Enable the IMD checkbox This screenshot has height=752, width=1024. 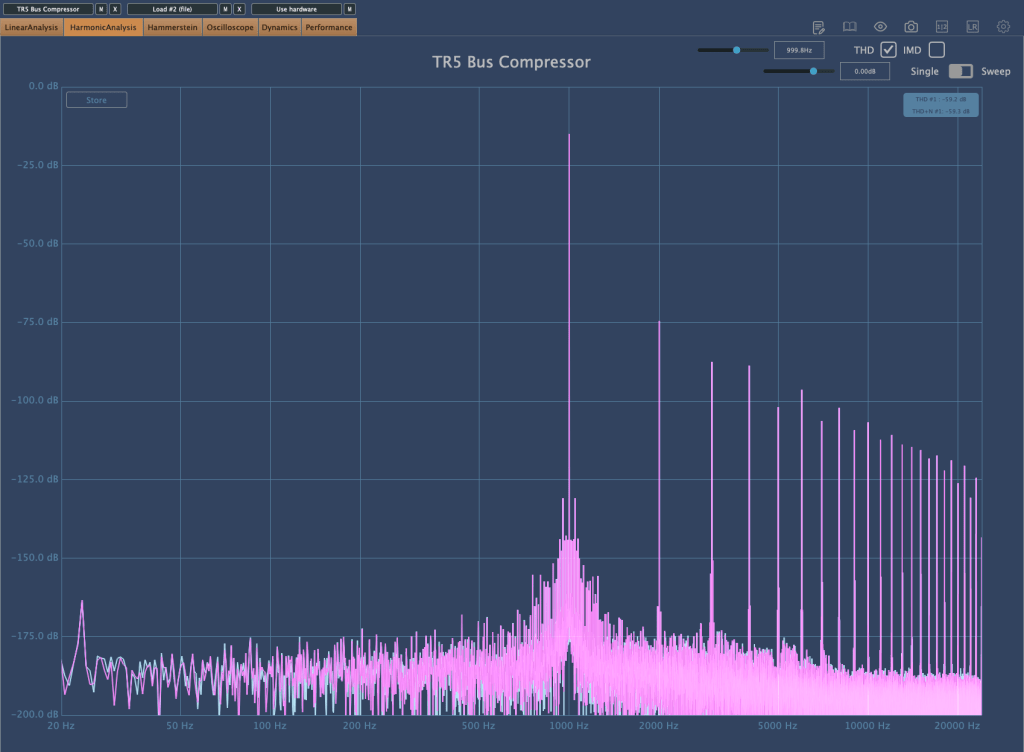(x=936, y=50)
